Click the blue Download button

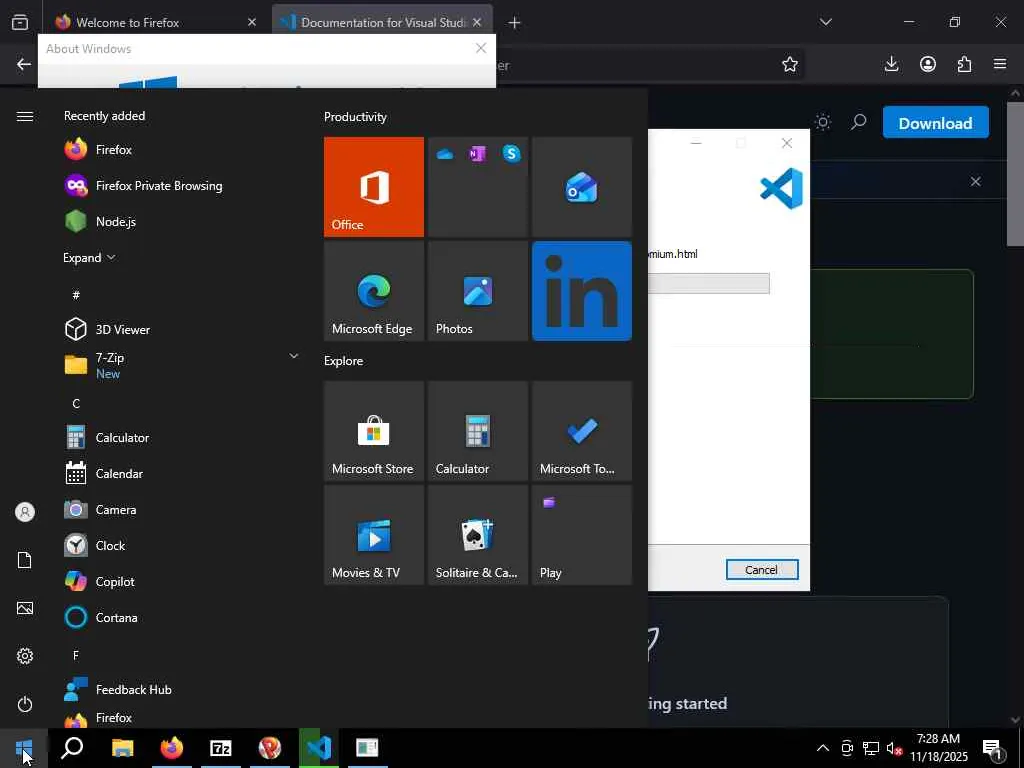pos(935,123)
